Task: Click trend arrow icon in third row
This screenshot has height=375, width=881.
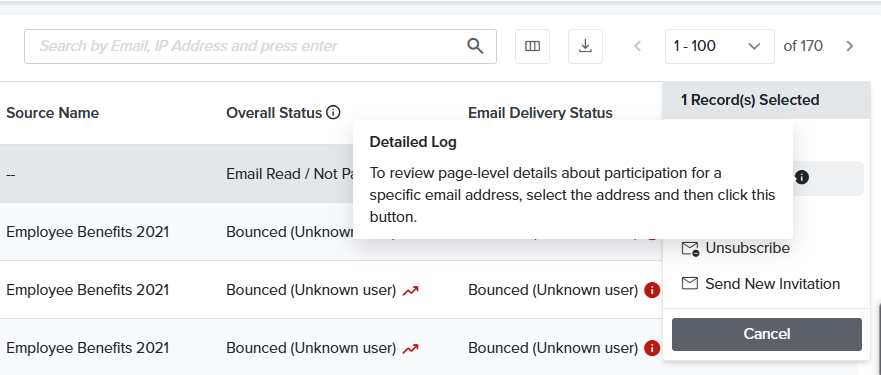Action: [x=410, y=291]
